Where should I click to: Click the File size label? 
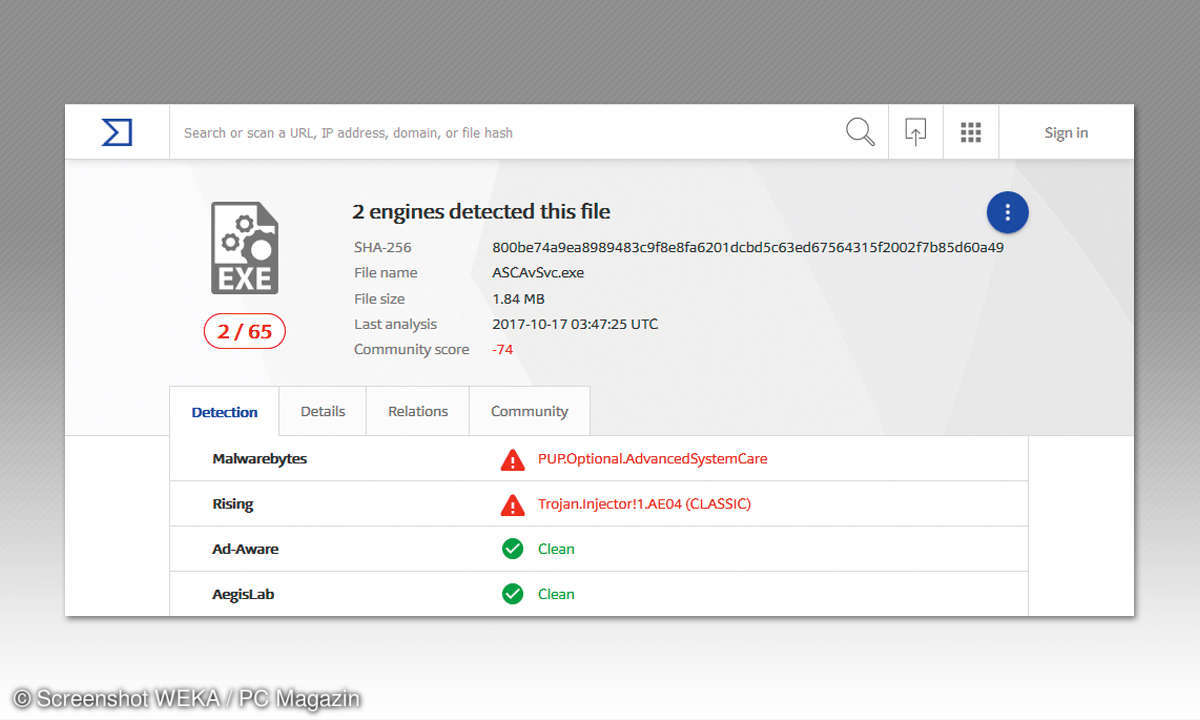tap(379, 298)
